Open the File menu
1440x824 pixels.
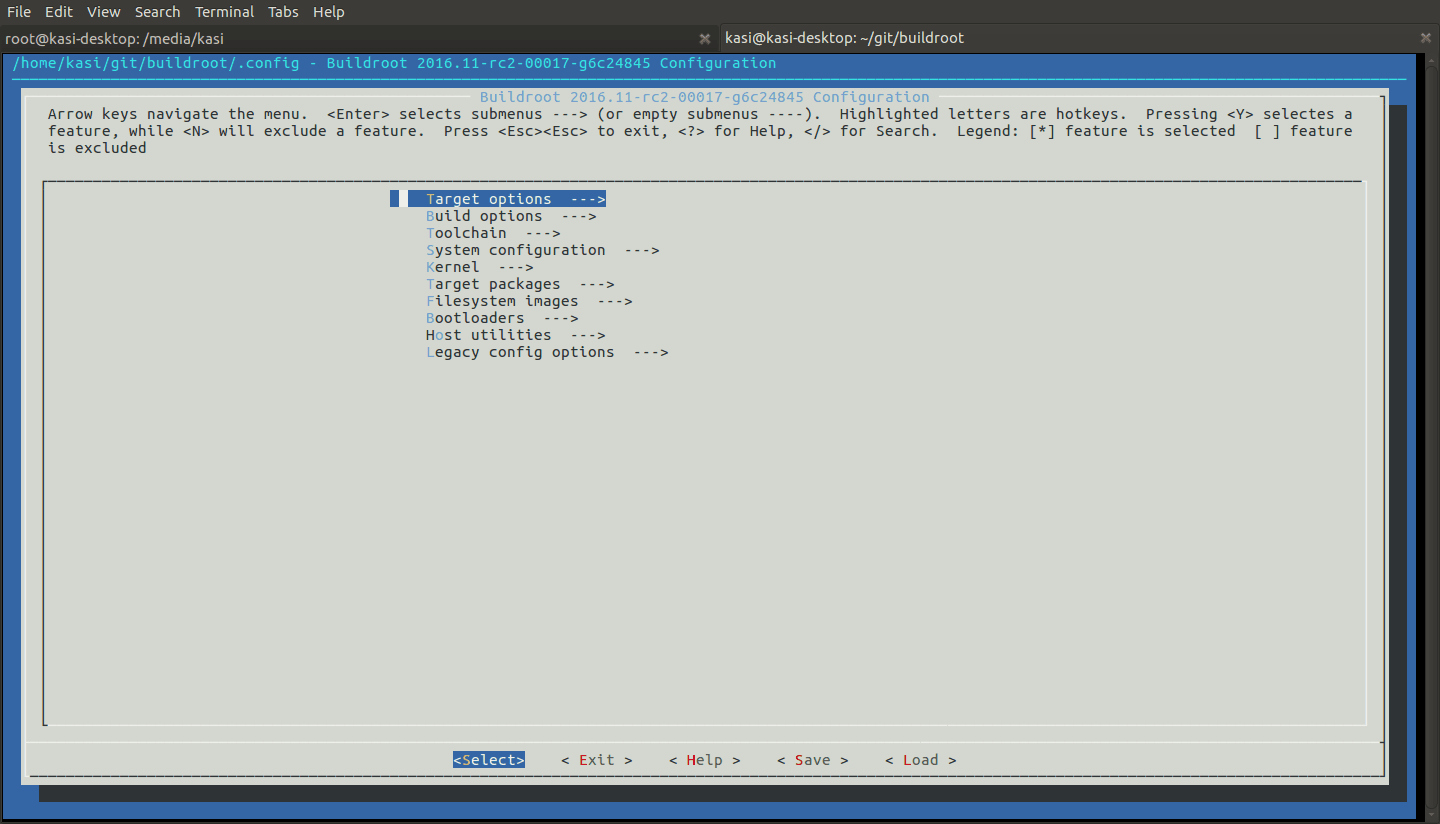coord(19,12)
